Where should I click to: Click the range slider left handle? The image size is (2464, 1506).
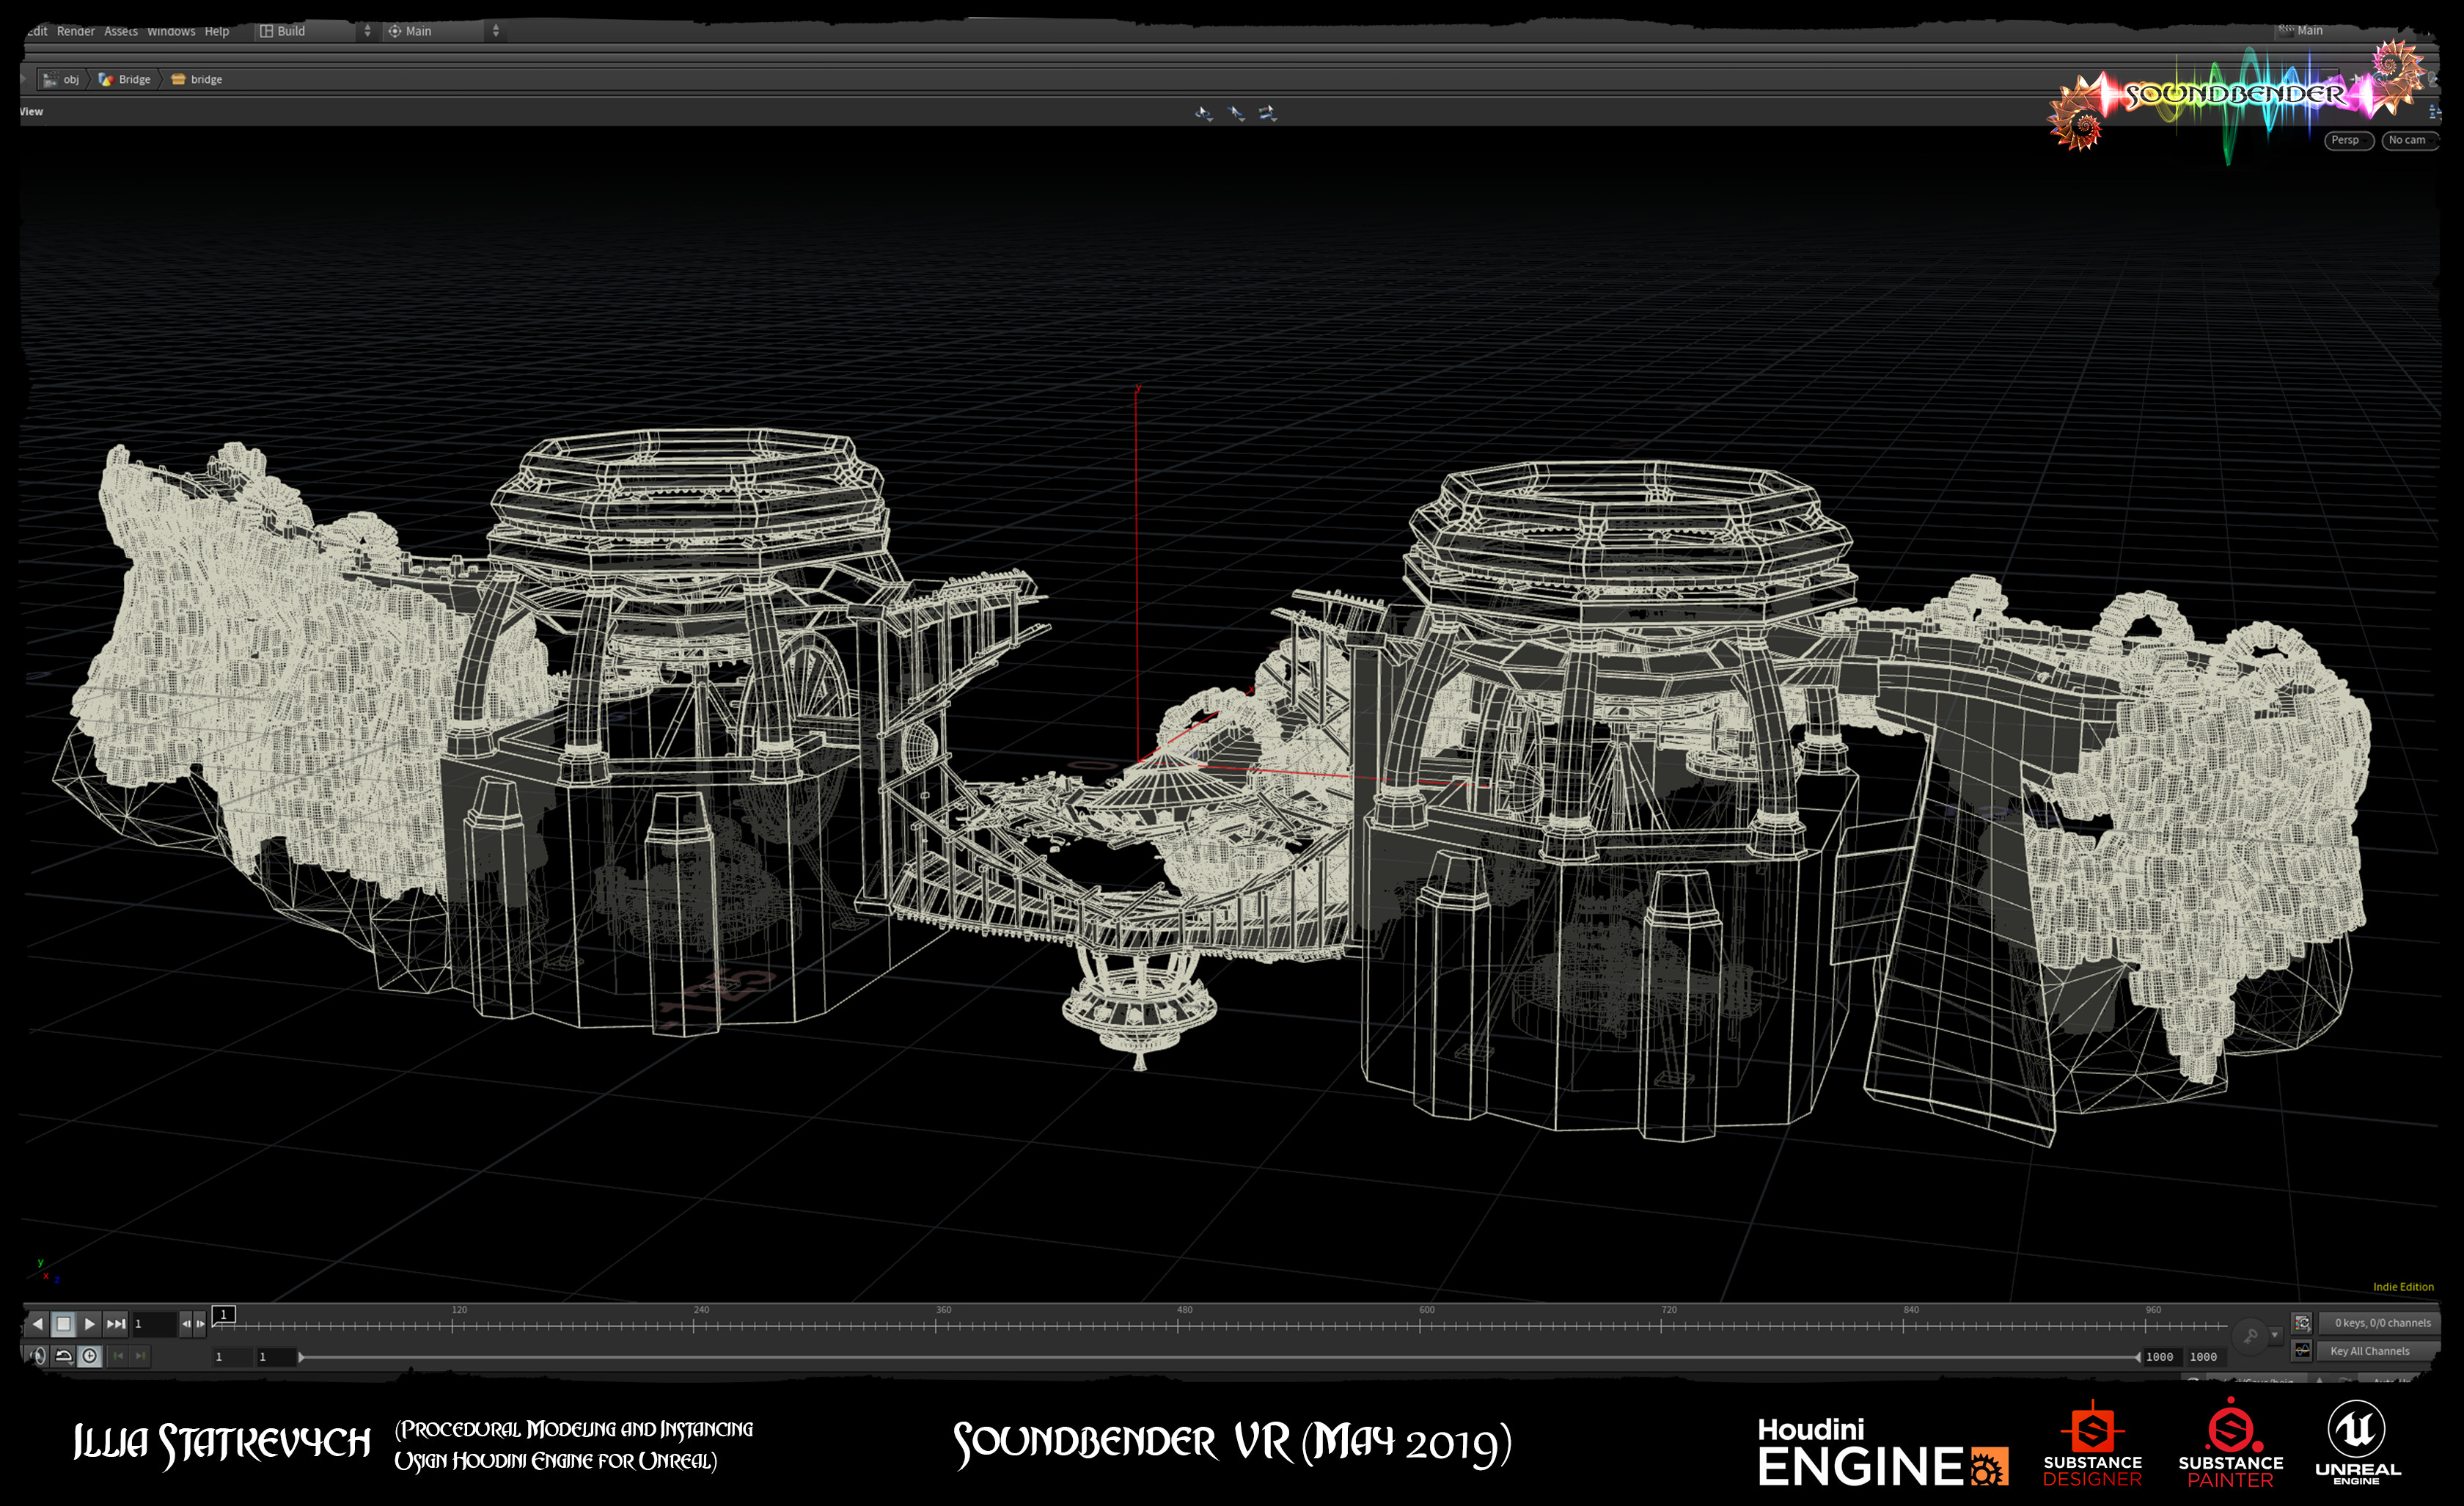pyautogui.click(x=301, y=1357)
